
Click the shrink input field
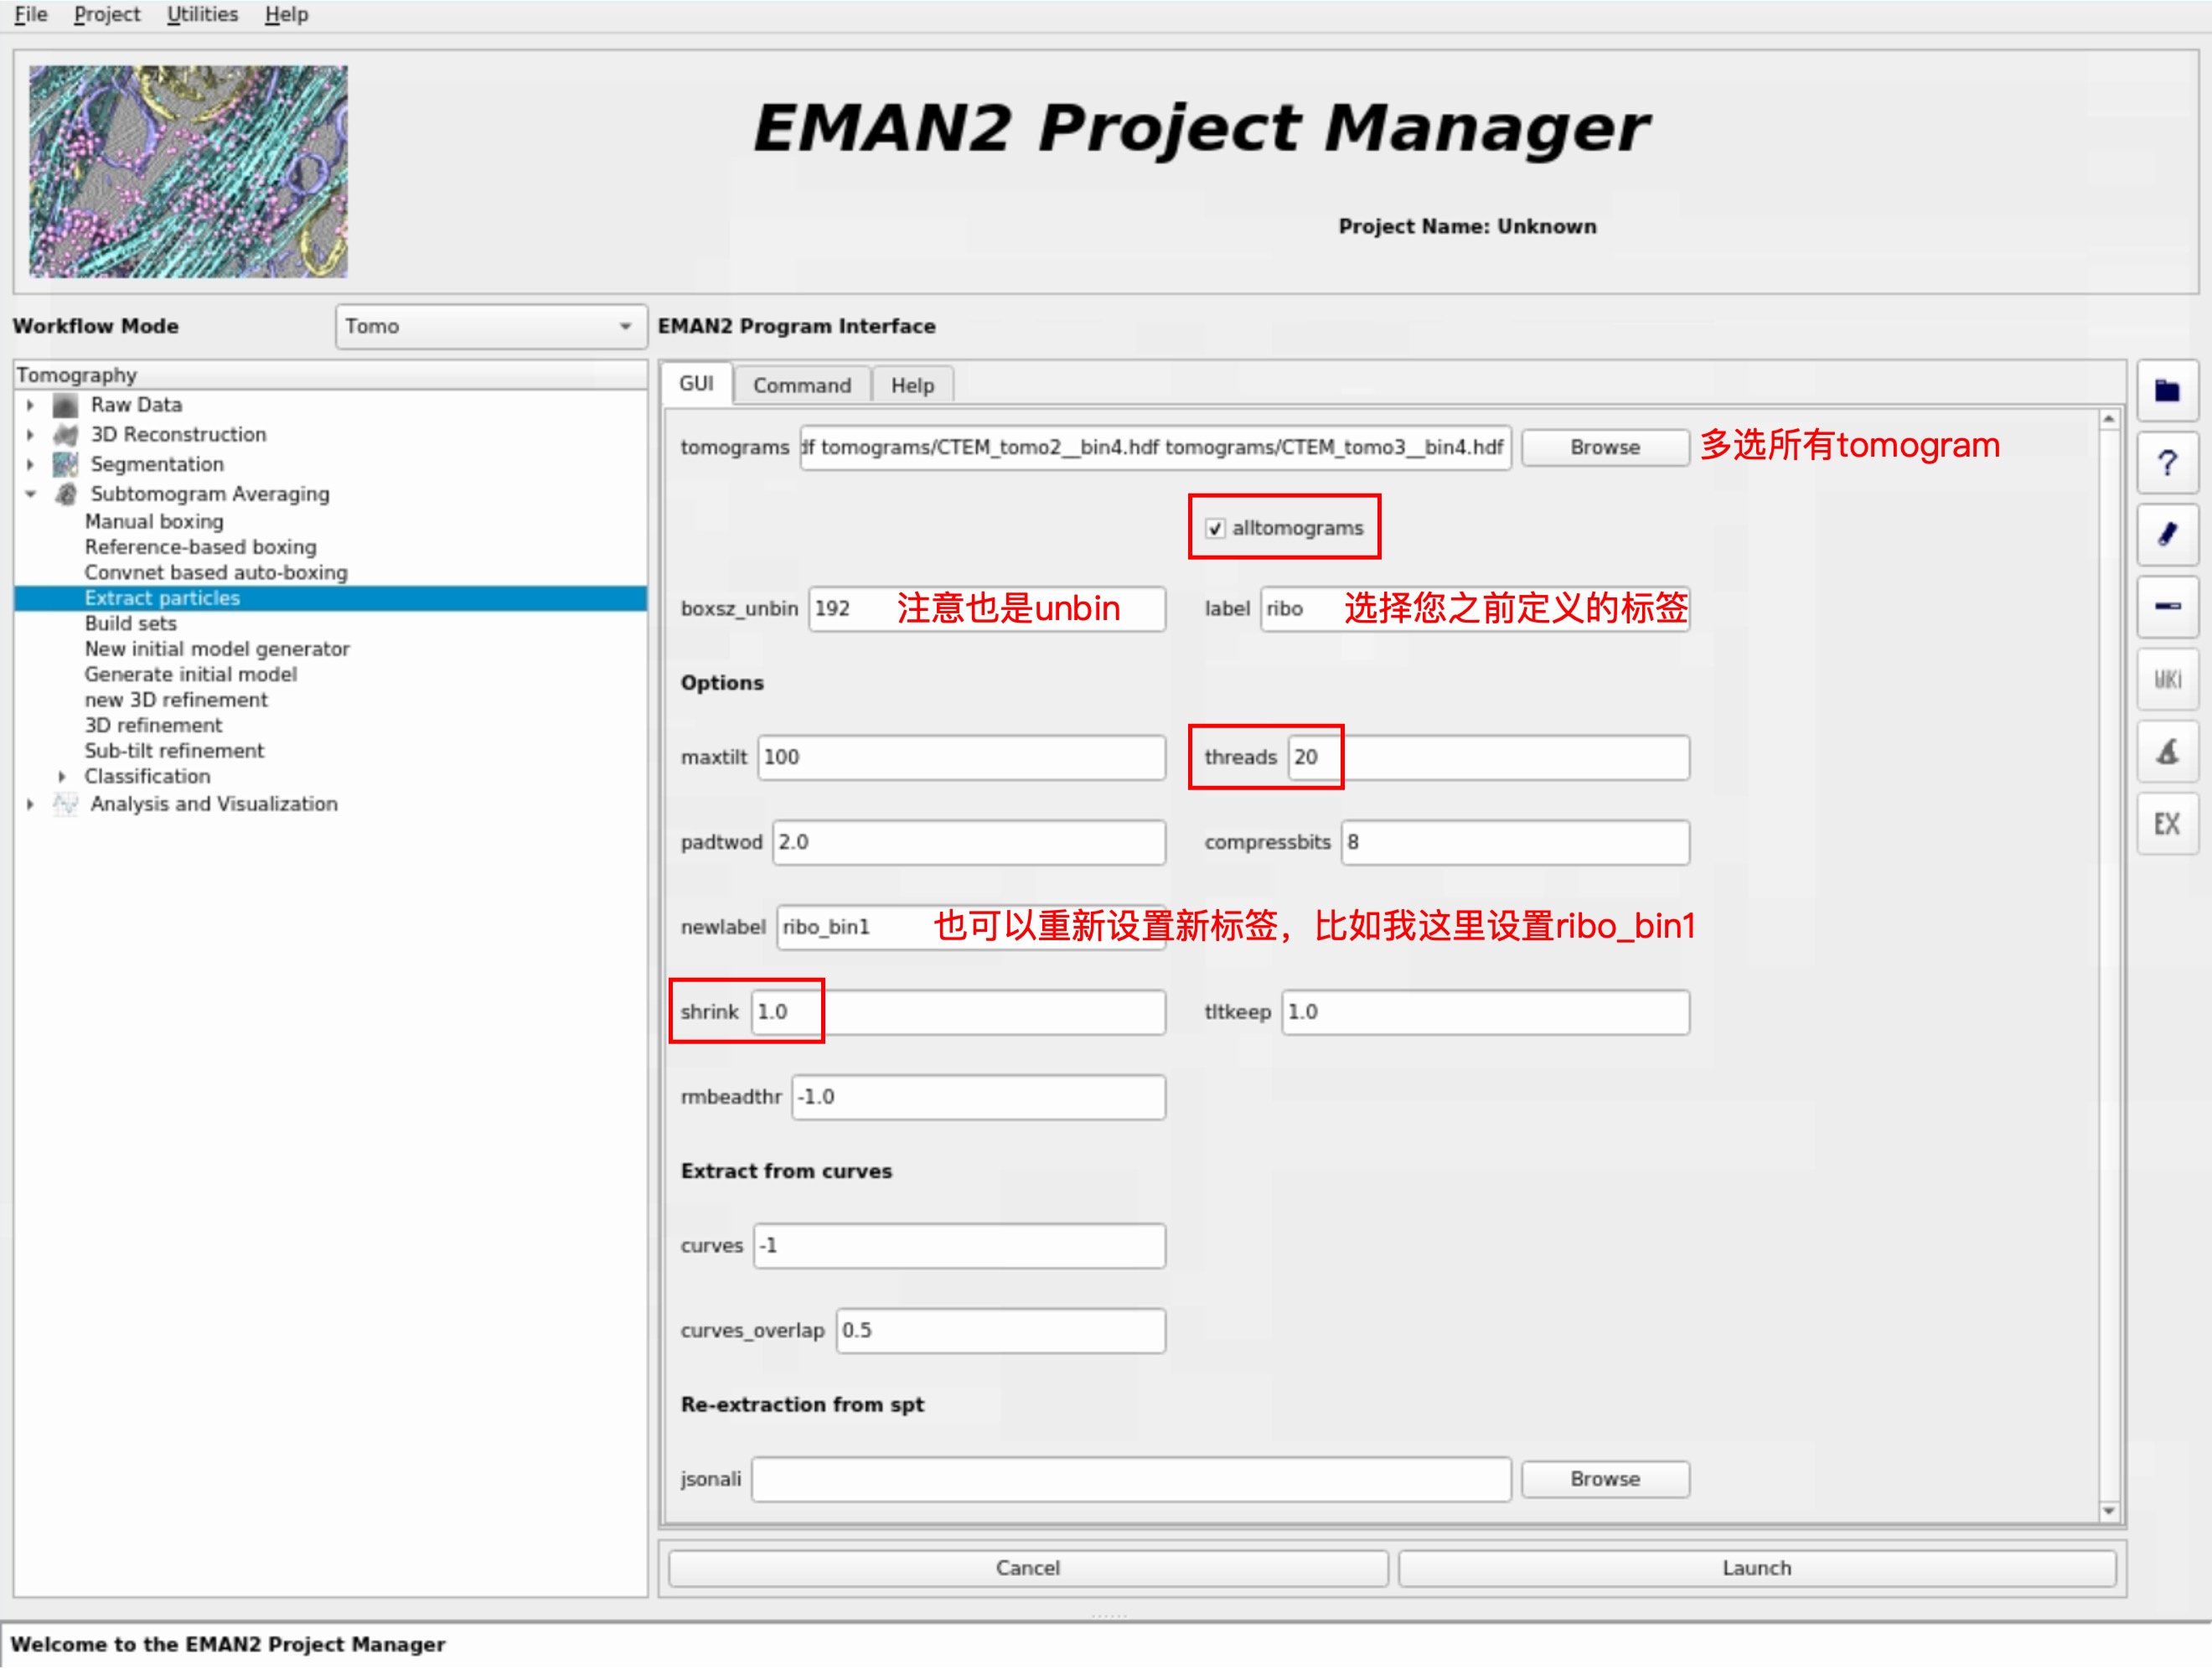958,1013
